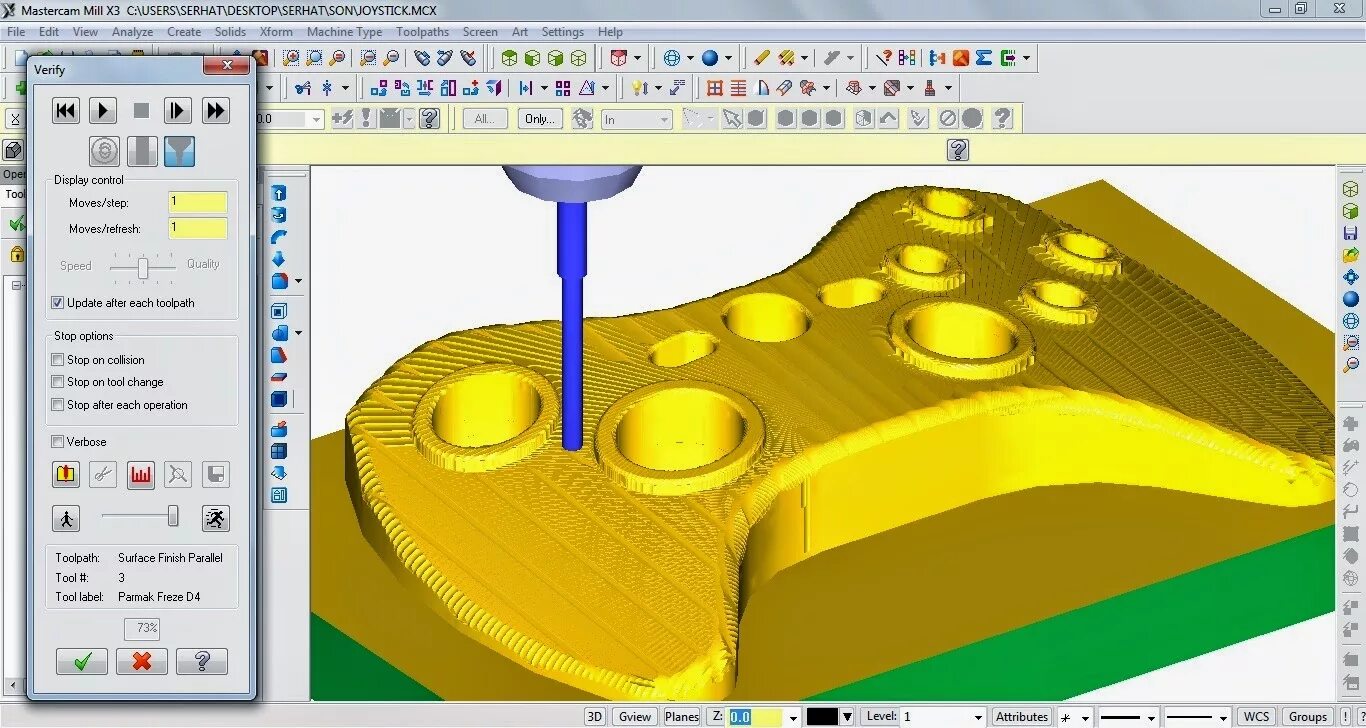Open the Settings menu
The image size is (1366, 728).
(563, 32)
